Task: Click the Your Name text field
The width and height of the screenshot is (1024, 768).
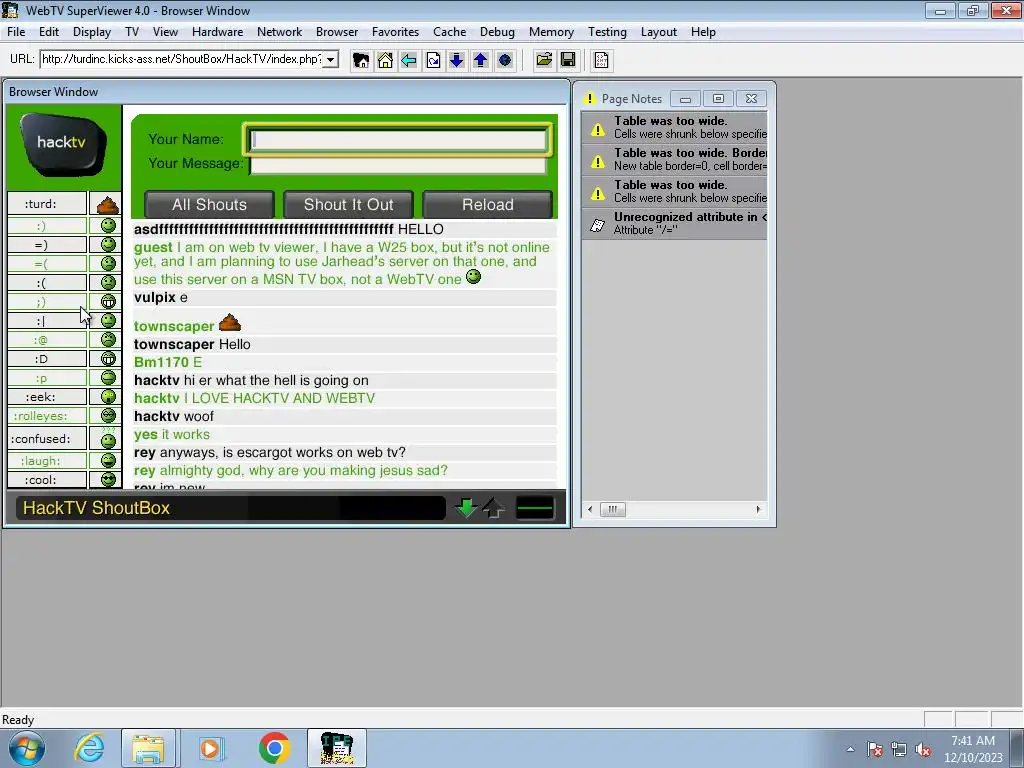Action: [398, 140]
